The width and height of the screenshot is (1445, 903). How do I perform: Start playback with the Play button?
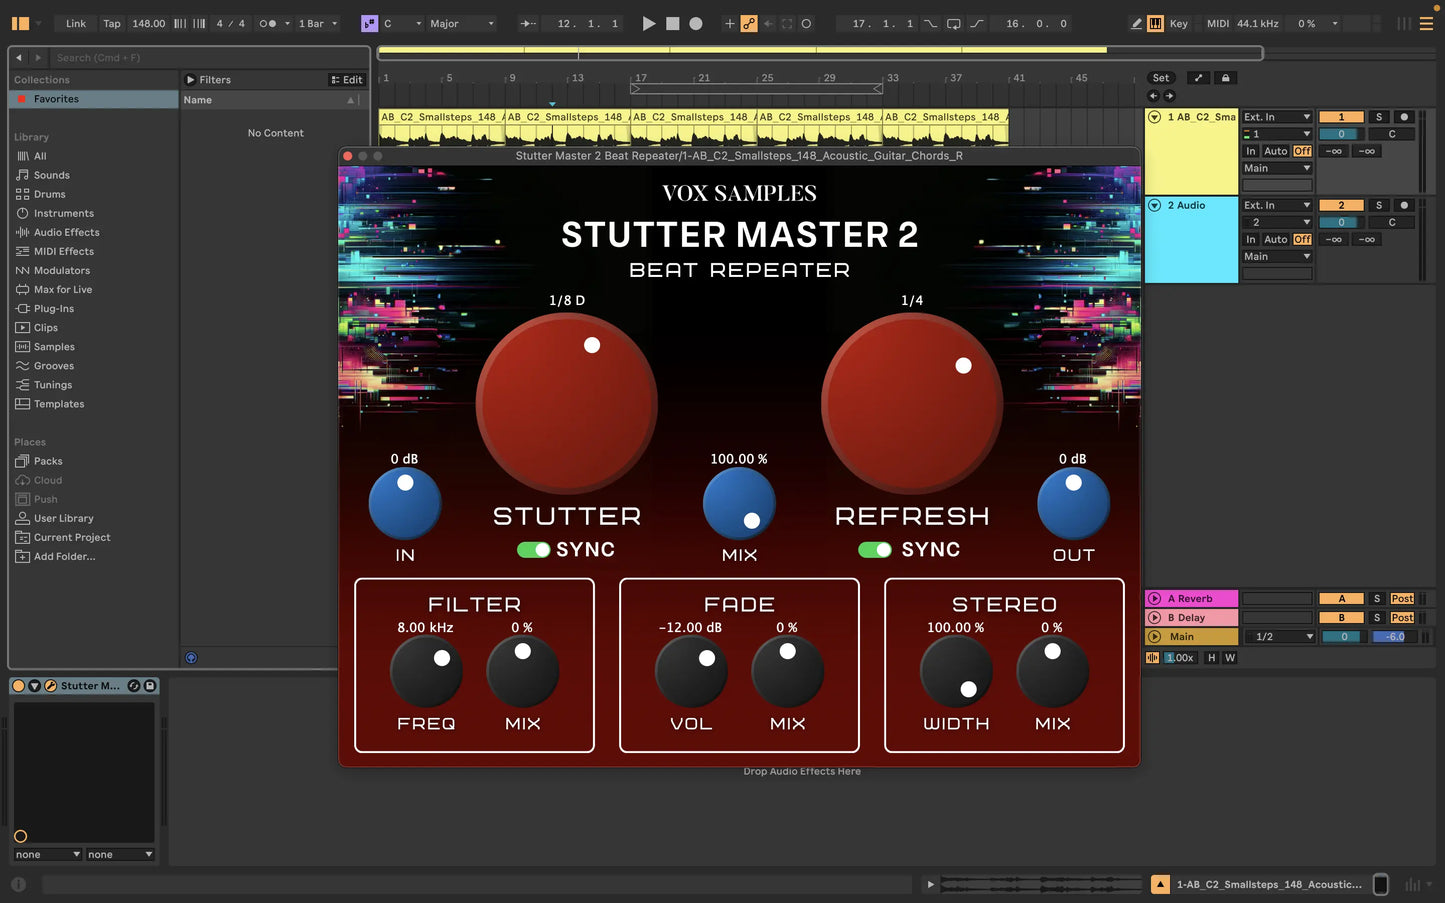[x=649, y=23]
